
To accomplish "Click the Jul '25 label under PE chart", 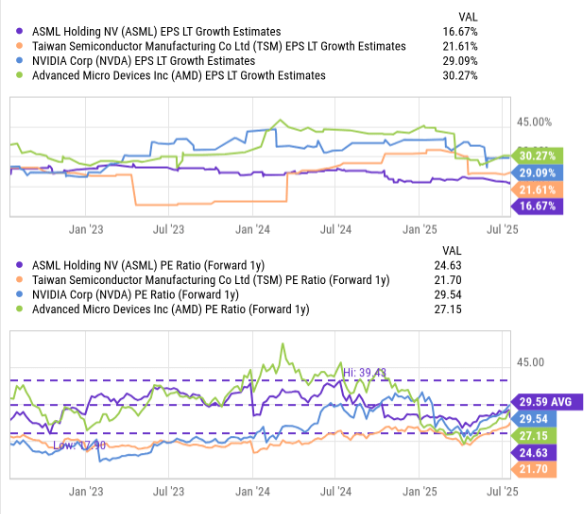I will point(502,492).
